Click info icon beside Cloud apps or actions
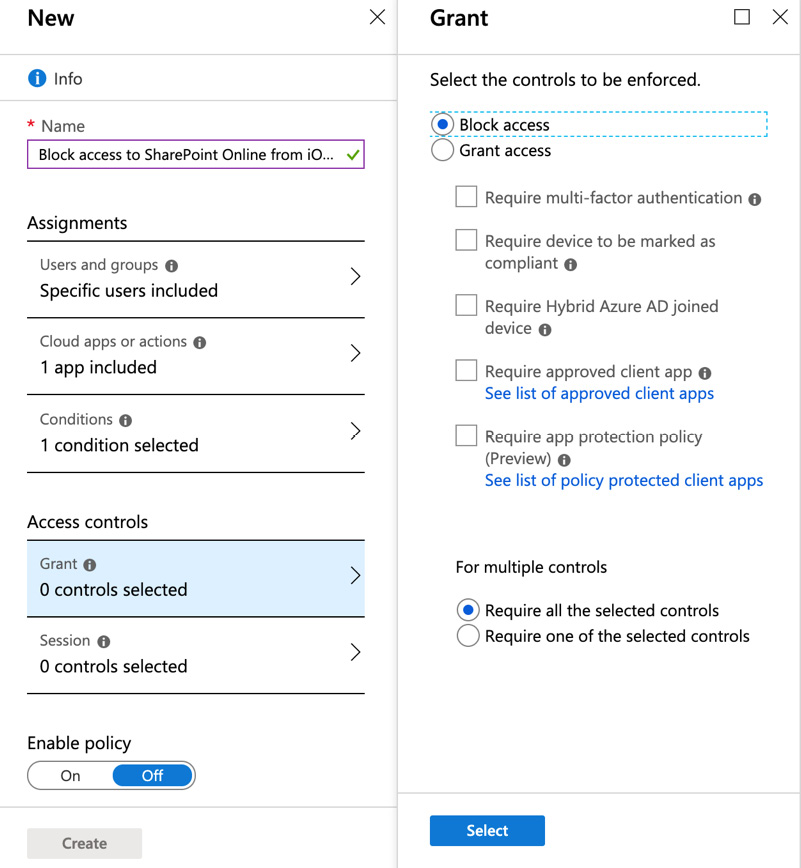 point(200,342)
